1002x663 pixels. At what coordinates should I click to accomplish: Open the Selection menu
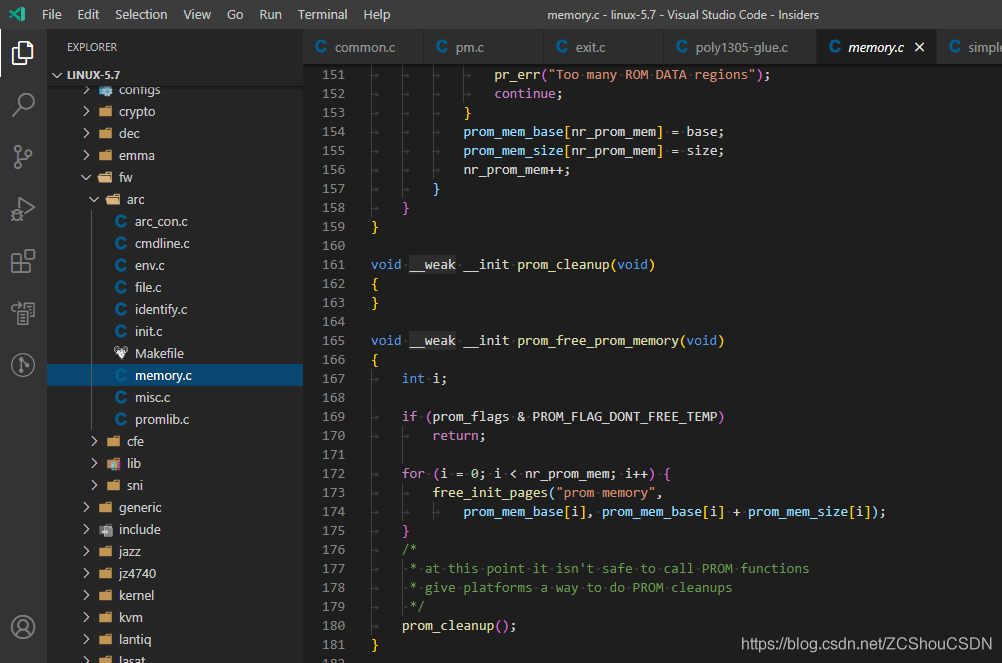pos(141,14)
